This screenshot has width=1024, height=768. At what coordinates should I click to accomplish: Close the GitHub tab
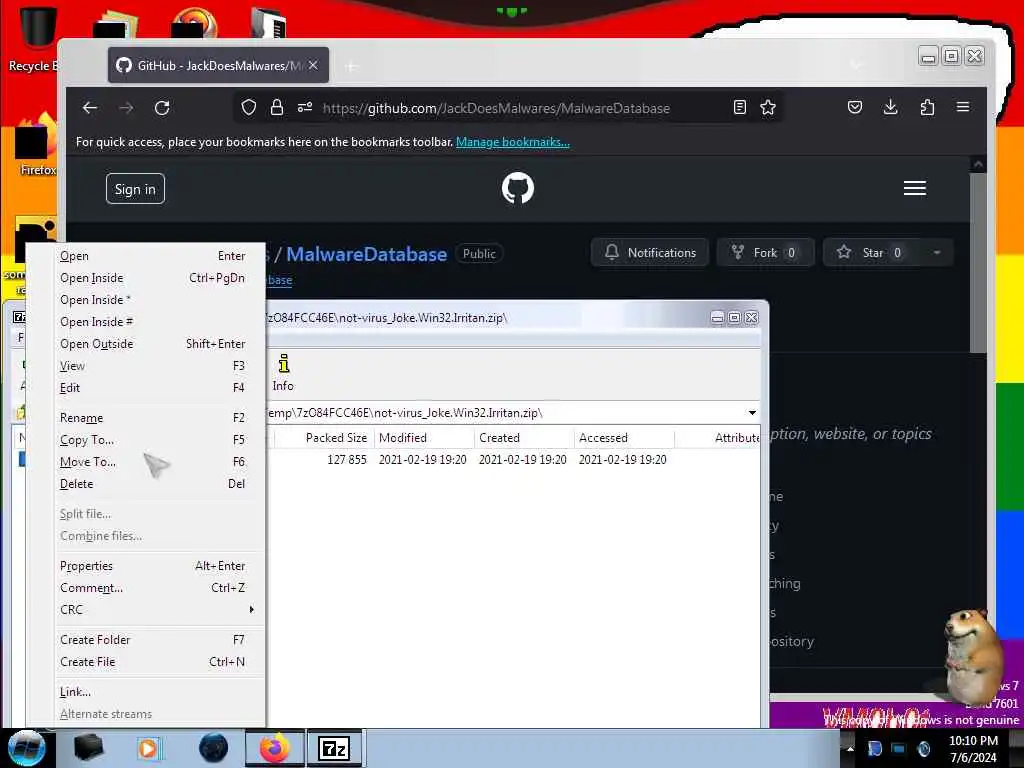click(313, 65)
